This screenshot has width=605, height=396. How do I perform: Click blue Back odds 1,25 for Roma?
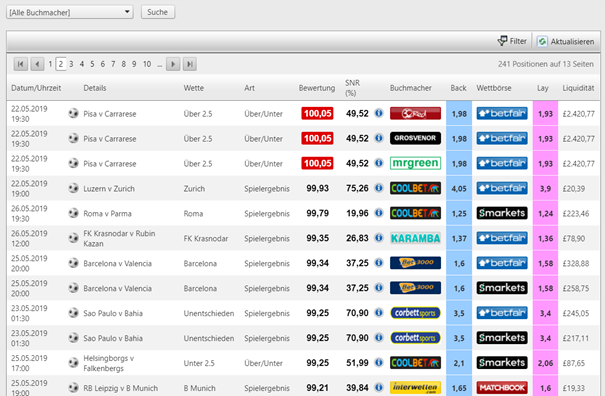459,213
